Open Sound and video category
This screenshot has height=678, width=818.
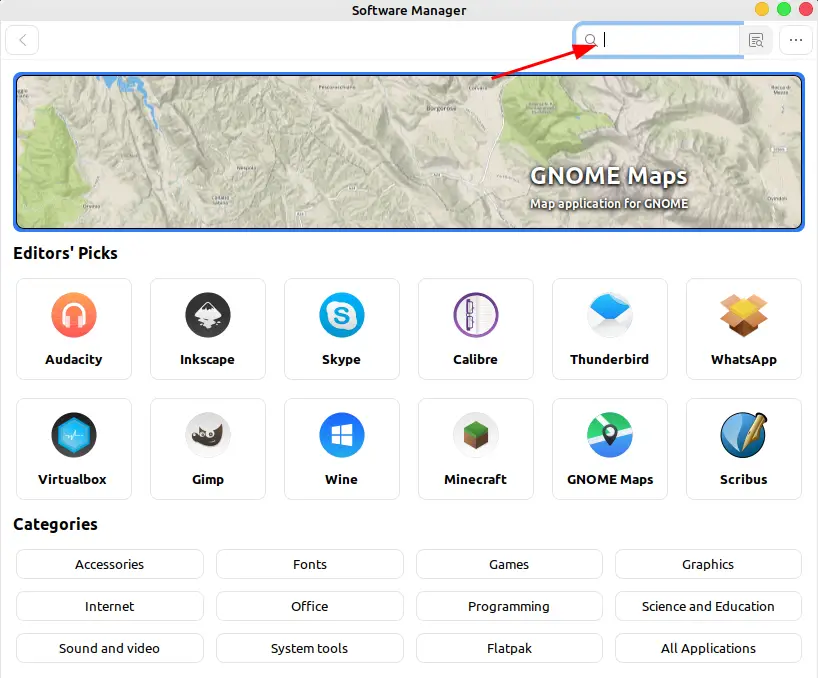coord(110,648)
